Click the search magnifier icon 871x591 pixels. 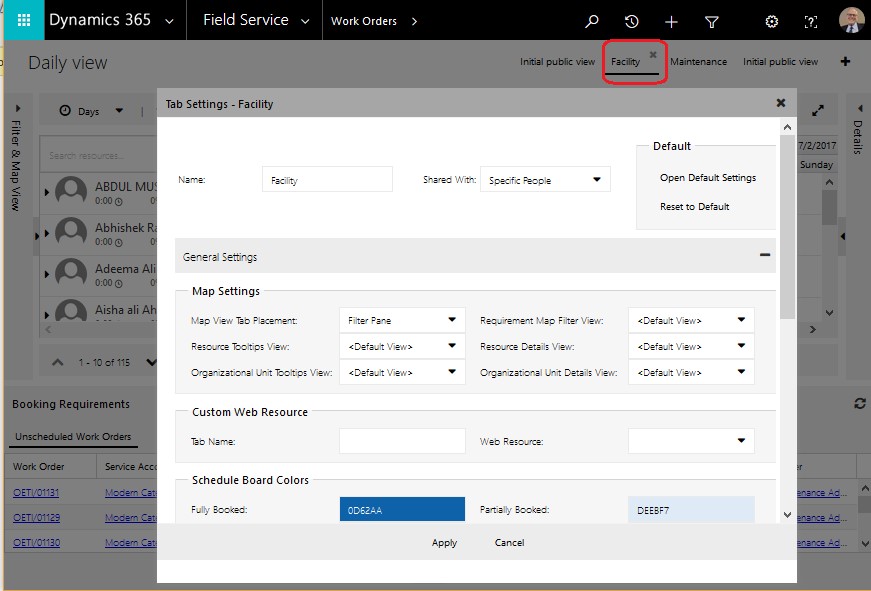point(592,21)
